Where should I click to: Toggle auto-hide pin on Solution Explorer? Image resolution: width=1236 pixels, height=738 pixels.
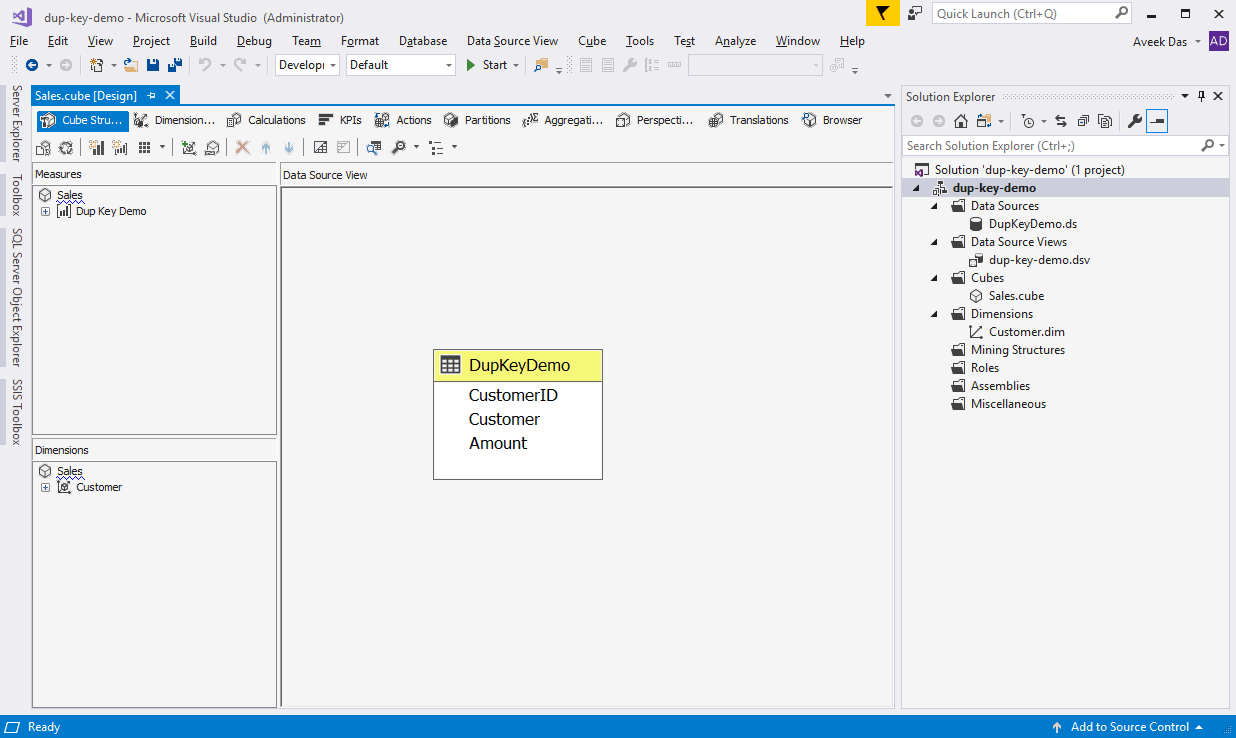pyautogui.click(x=1201, y=96)
